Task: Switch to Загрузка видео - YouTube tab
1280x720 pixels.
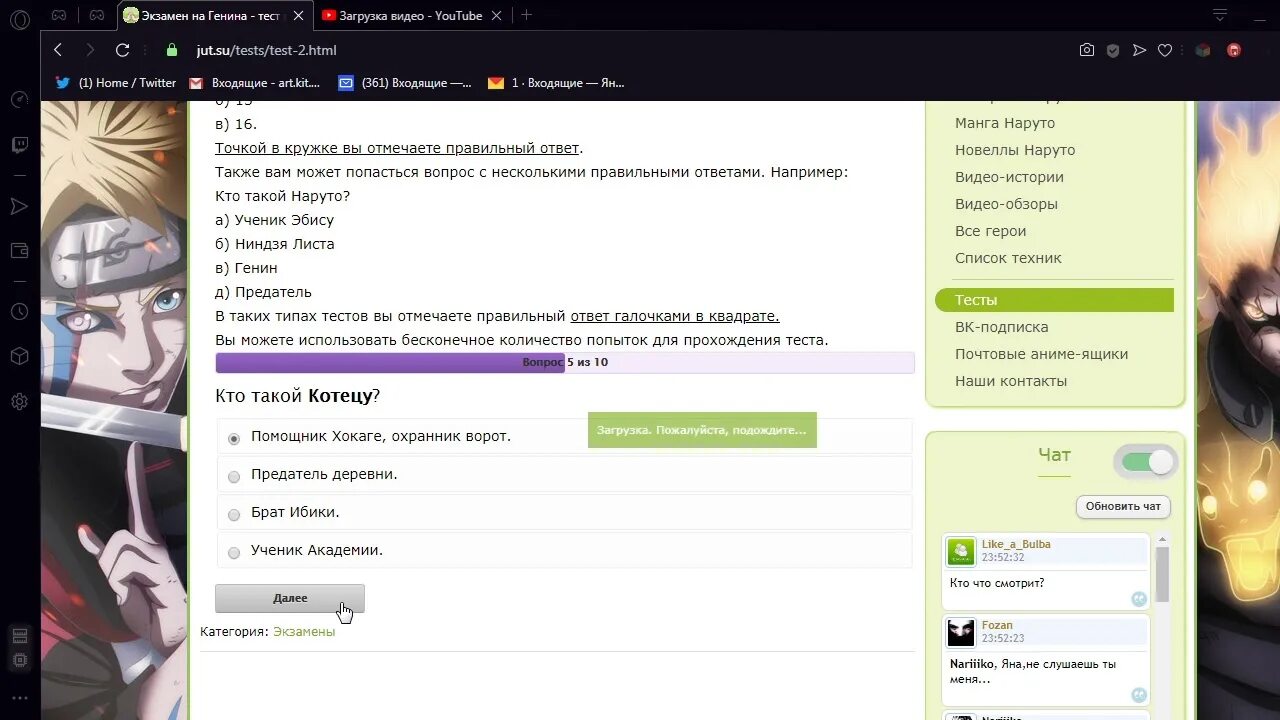Action: pos(410,15)
